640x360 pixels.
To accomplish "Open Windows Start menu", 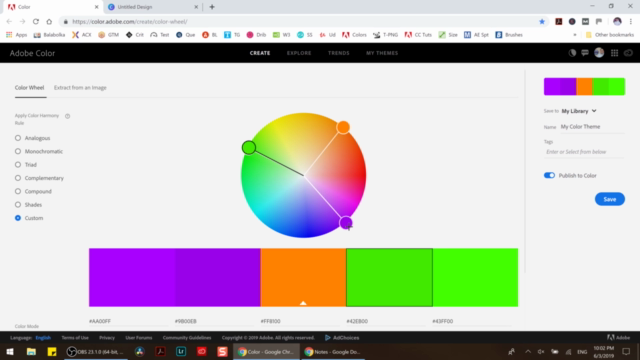I will point(10,351).
